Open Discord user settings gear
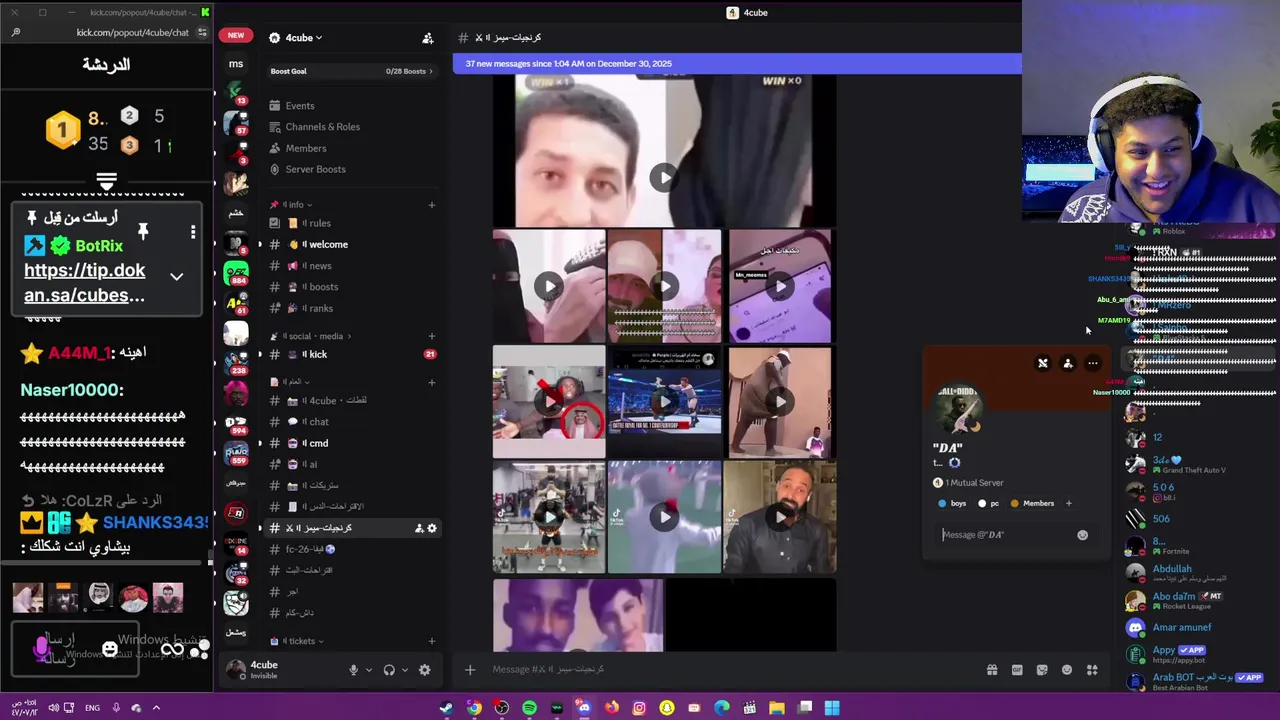Screen dimensions: 1280x720 point(425,670)
